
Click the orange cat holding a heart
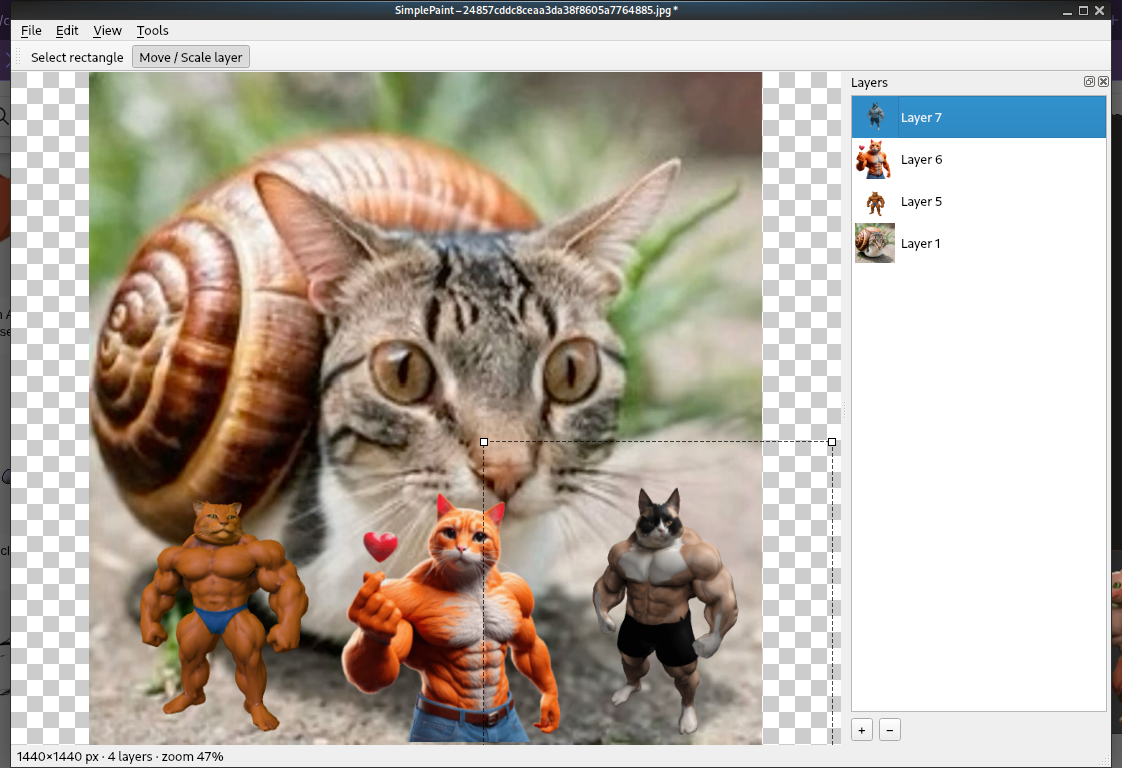[451, 623]
